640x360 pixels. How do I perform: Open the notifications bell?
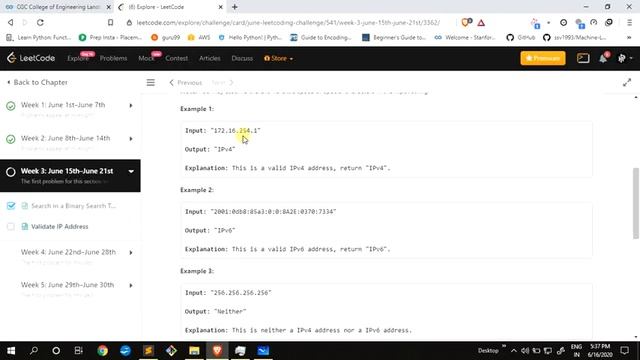point(603,58)
